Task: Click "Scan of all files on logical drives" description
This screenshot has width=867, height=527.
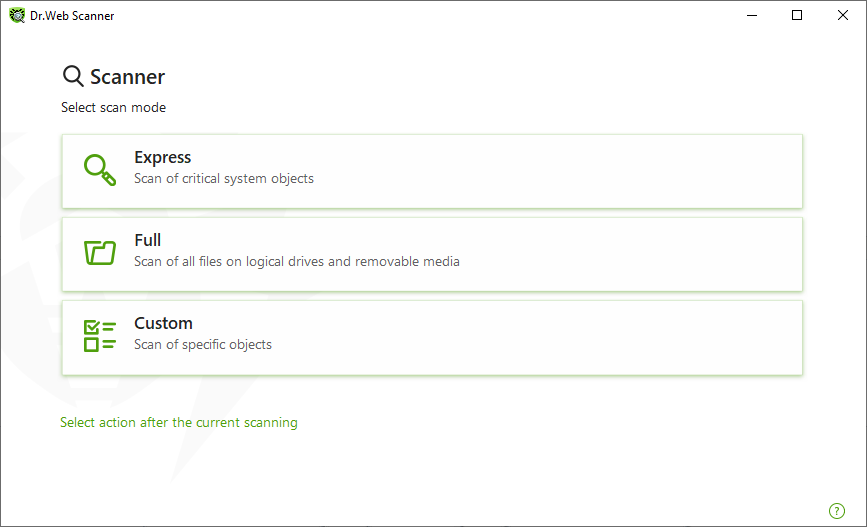Action: pos(297,262)
